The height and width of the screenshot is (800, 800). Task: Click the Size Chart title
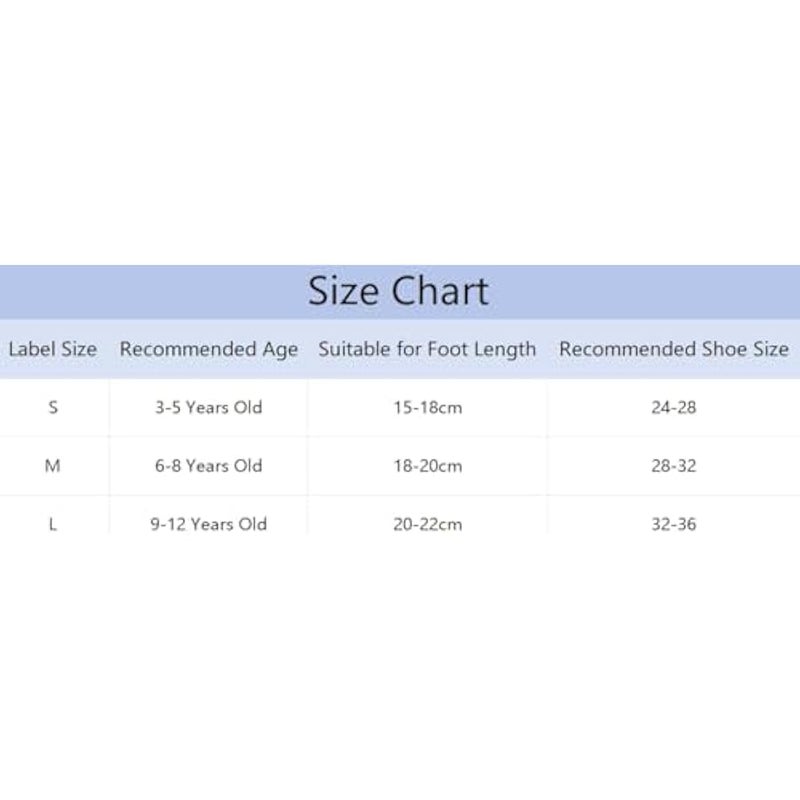398,291
